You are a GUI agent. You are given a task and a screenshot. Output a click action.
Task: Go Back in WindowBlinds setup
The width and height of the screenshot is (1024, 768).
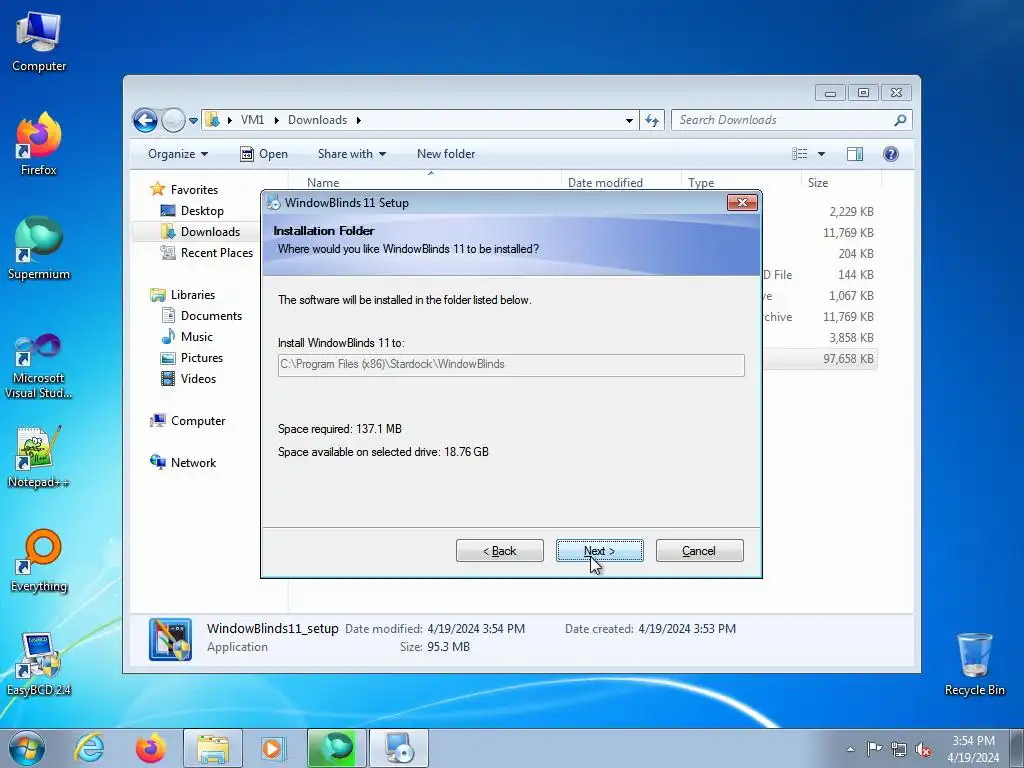tap(500, 551)
